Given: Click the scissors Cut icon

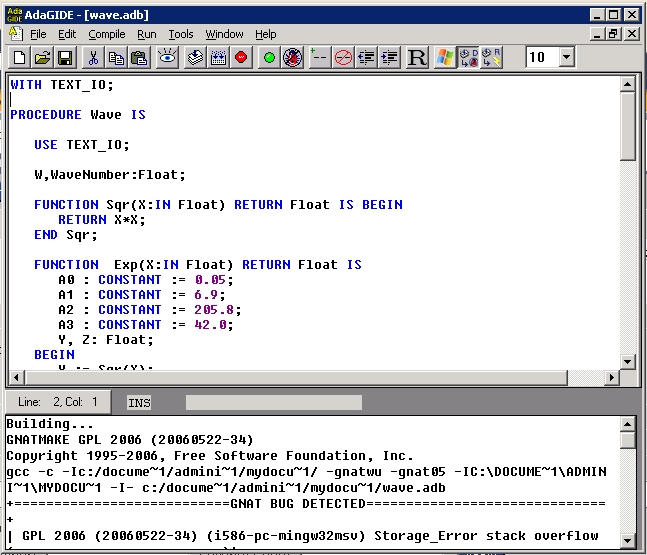Looking at the screenshot, I should 94,58.
